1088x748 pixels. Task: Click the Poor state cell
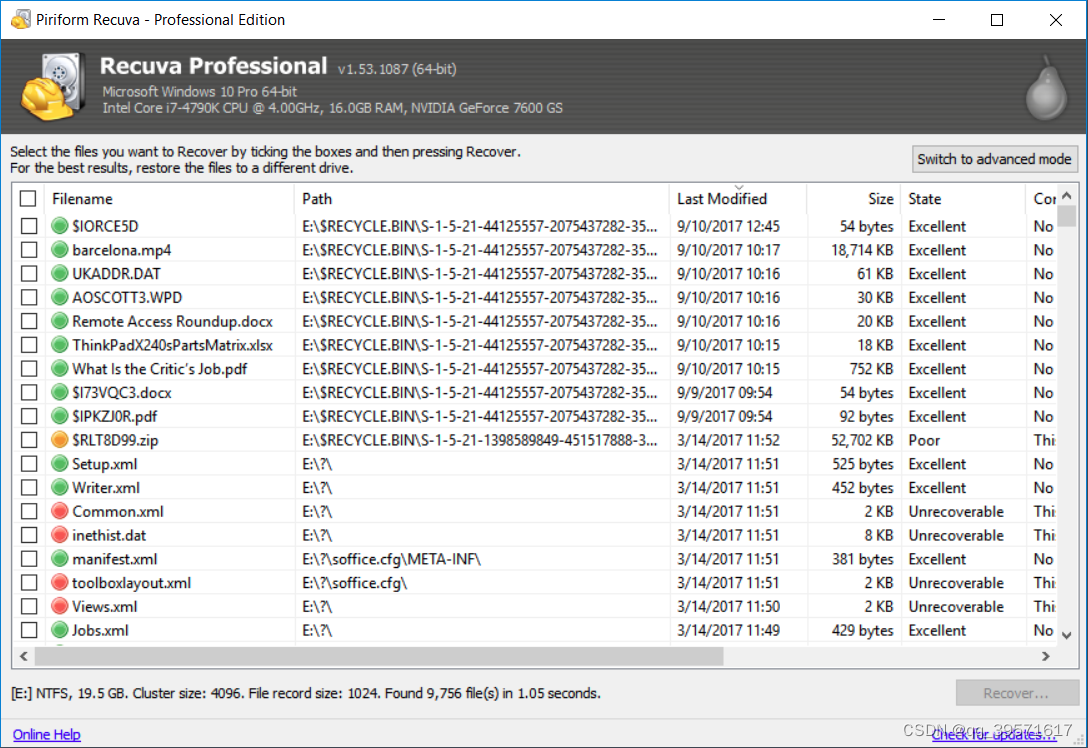point(924,440)
